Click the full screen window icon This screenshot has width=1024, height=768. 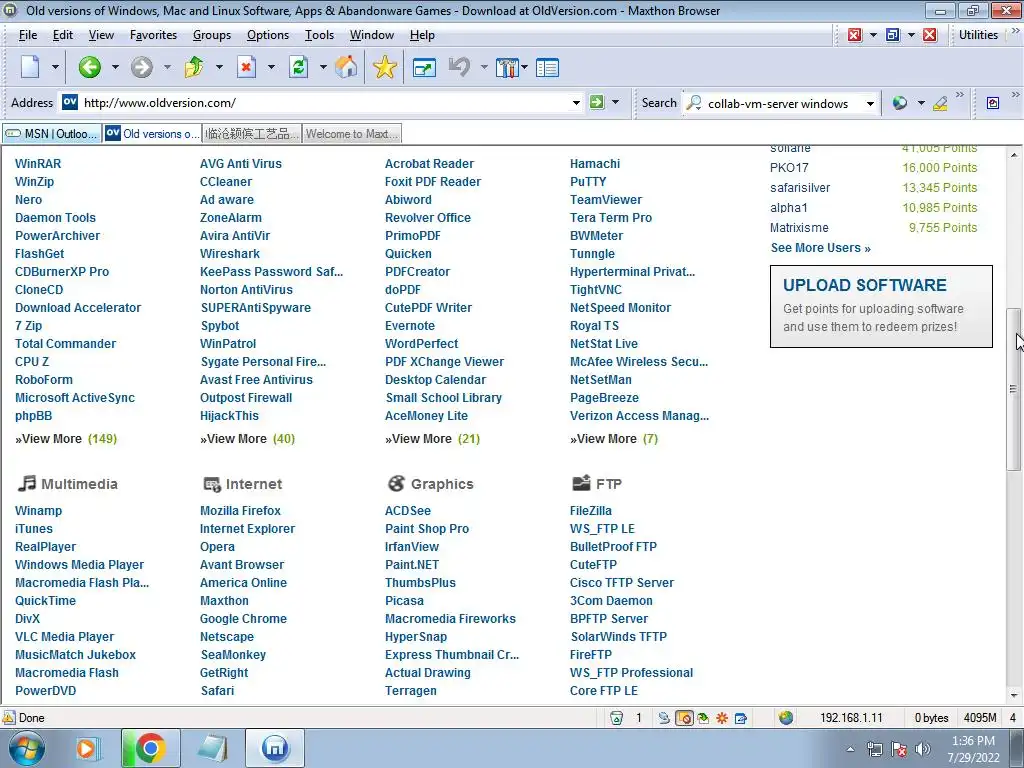point(424,67)
